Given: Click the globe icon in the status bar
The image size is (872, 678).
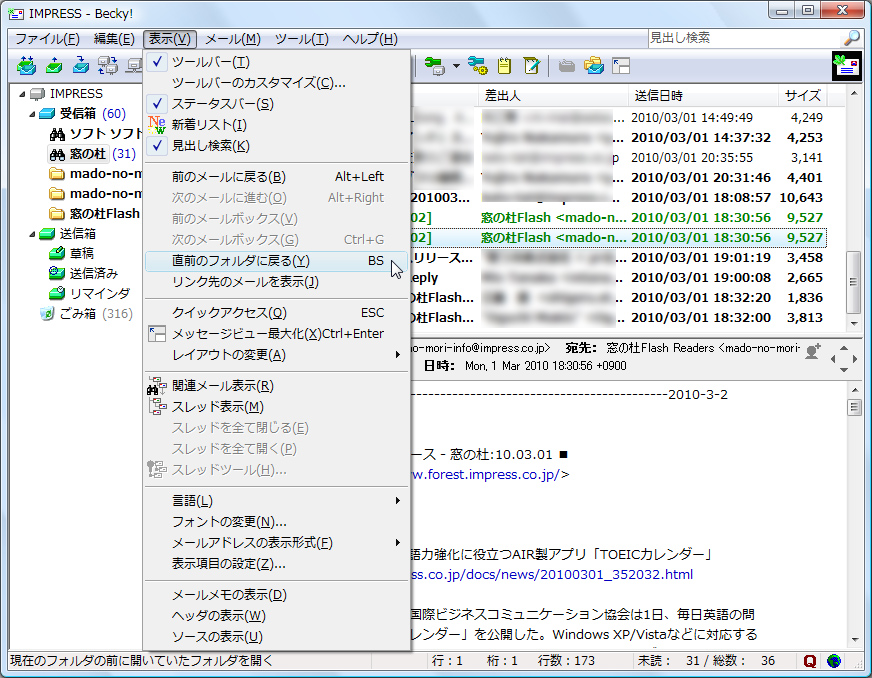Looking at the screenshot, I should click(831, 661).
